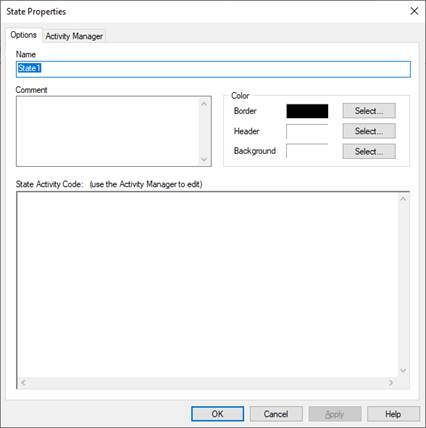
Task: Close the State Properties dialog
Action: tap(414, 11)
